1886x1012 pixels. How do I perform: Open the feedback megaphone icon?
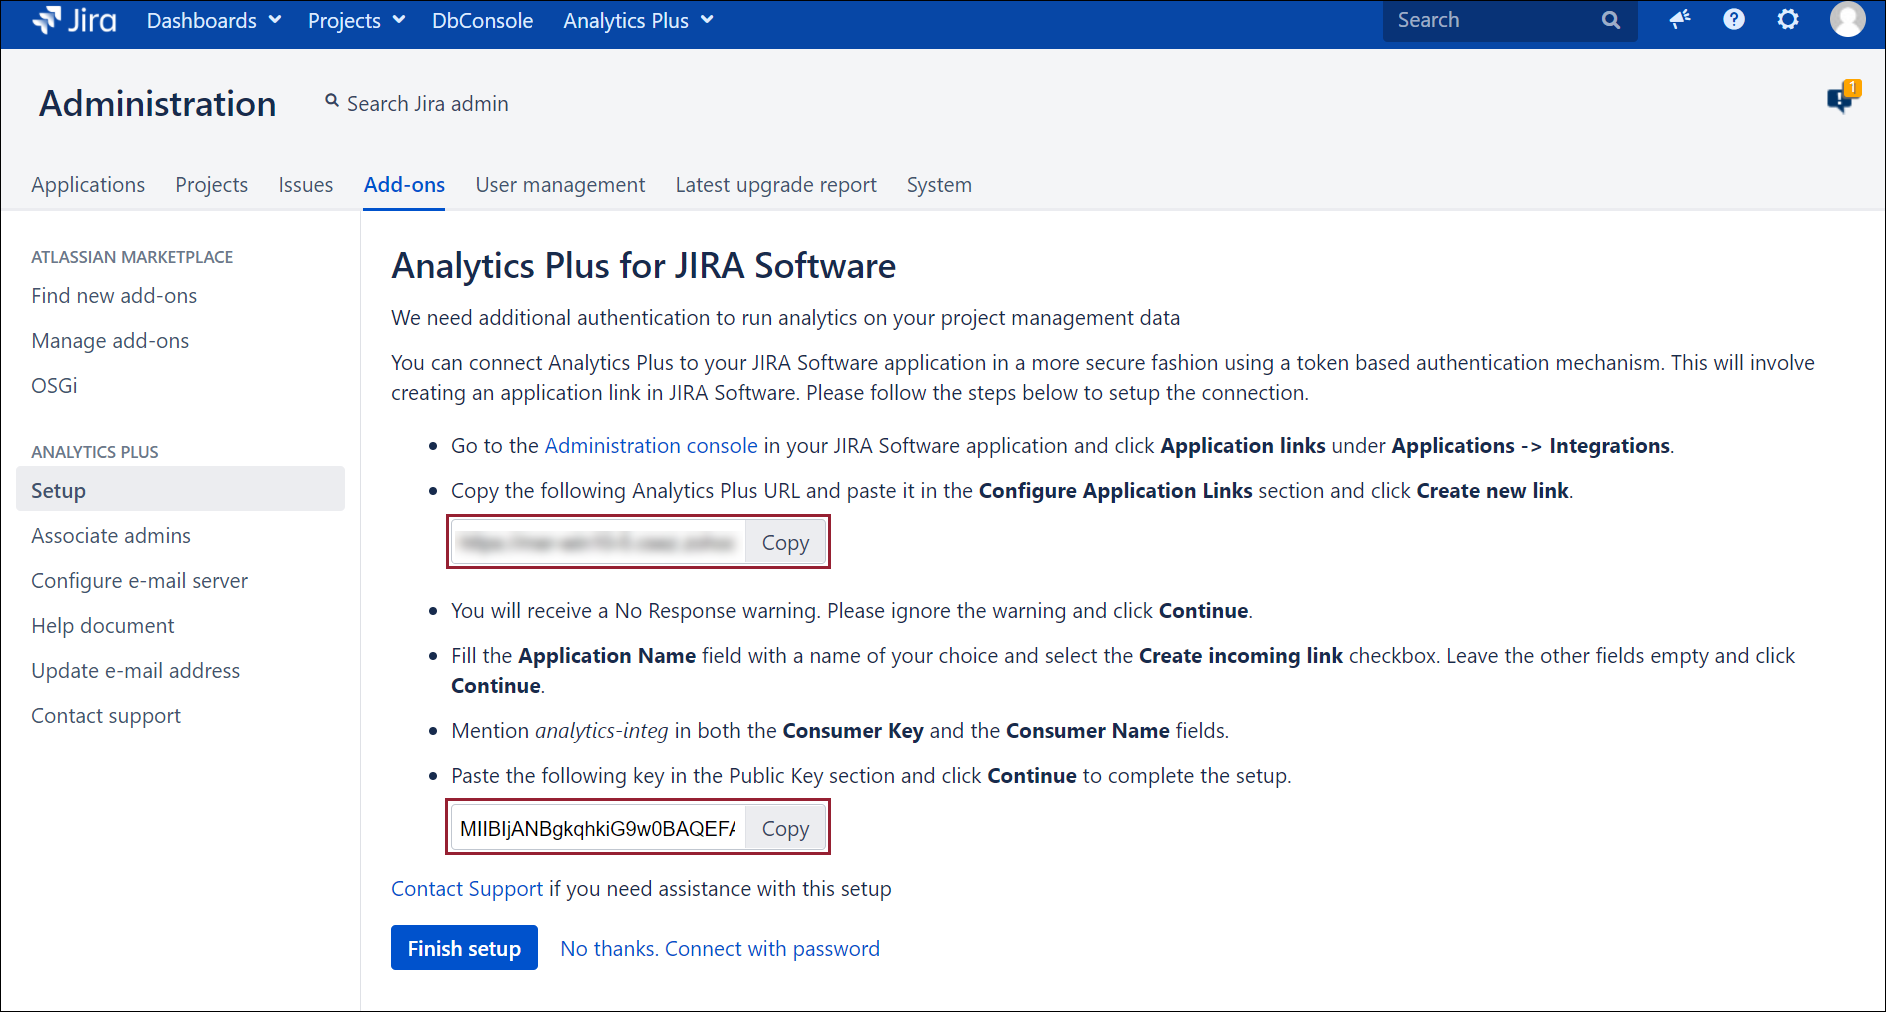1680,20
